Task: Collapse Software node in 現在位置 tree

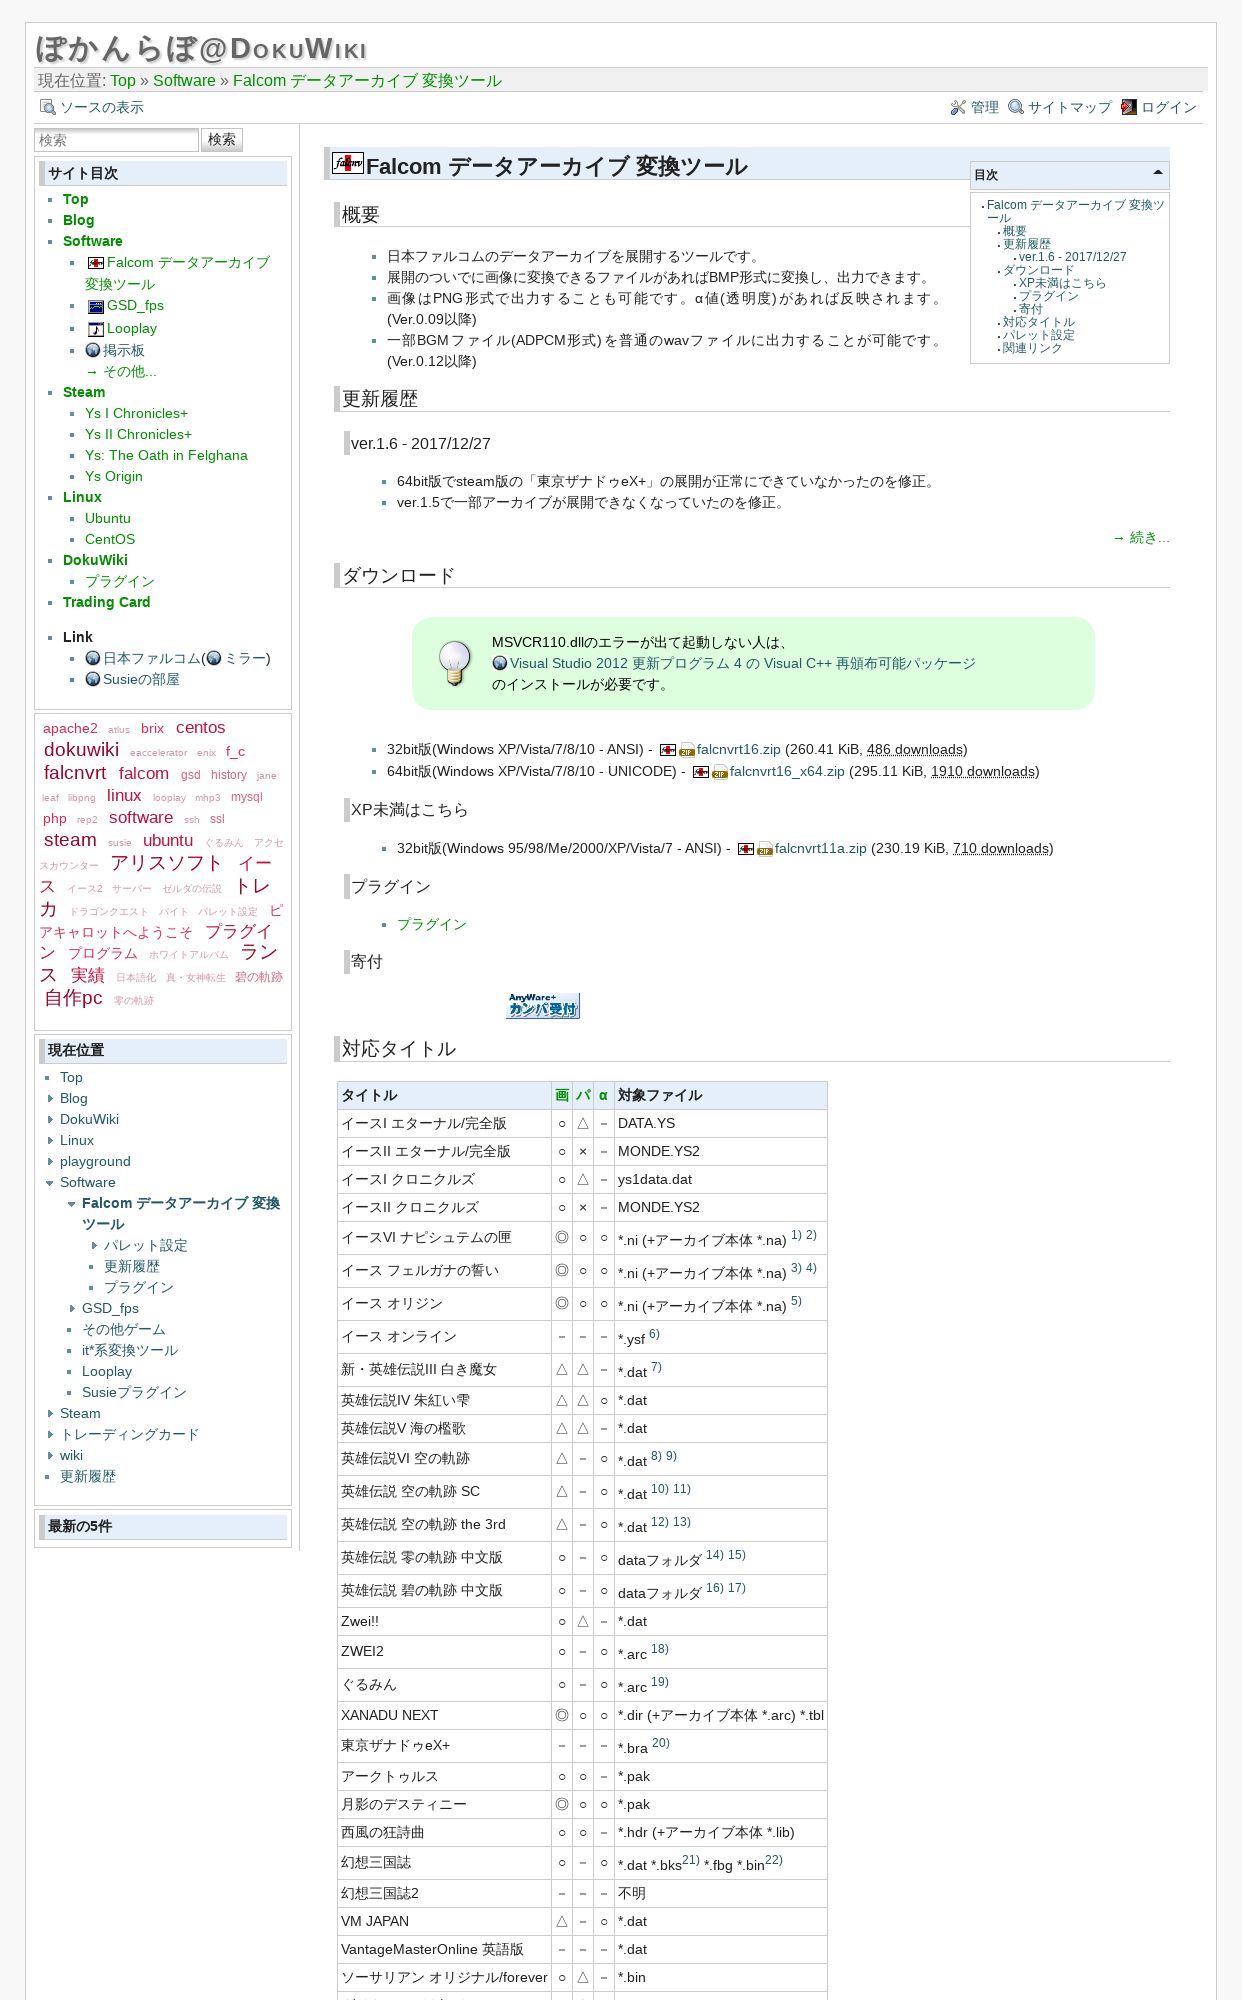Action: (x=50, y=1182)
